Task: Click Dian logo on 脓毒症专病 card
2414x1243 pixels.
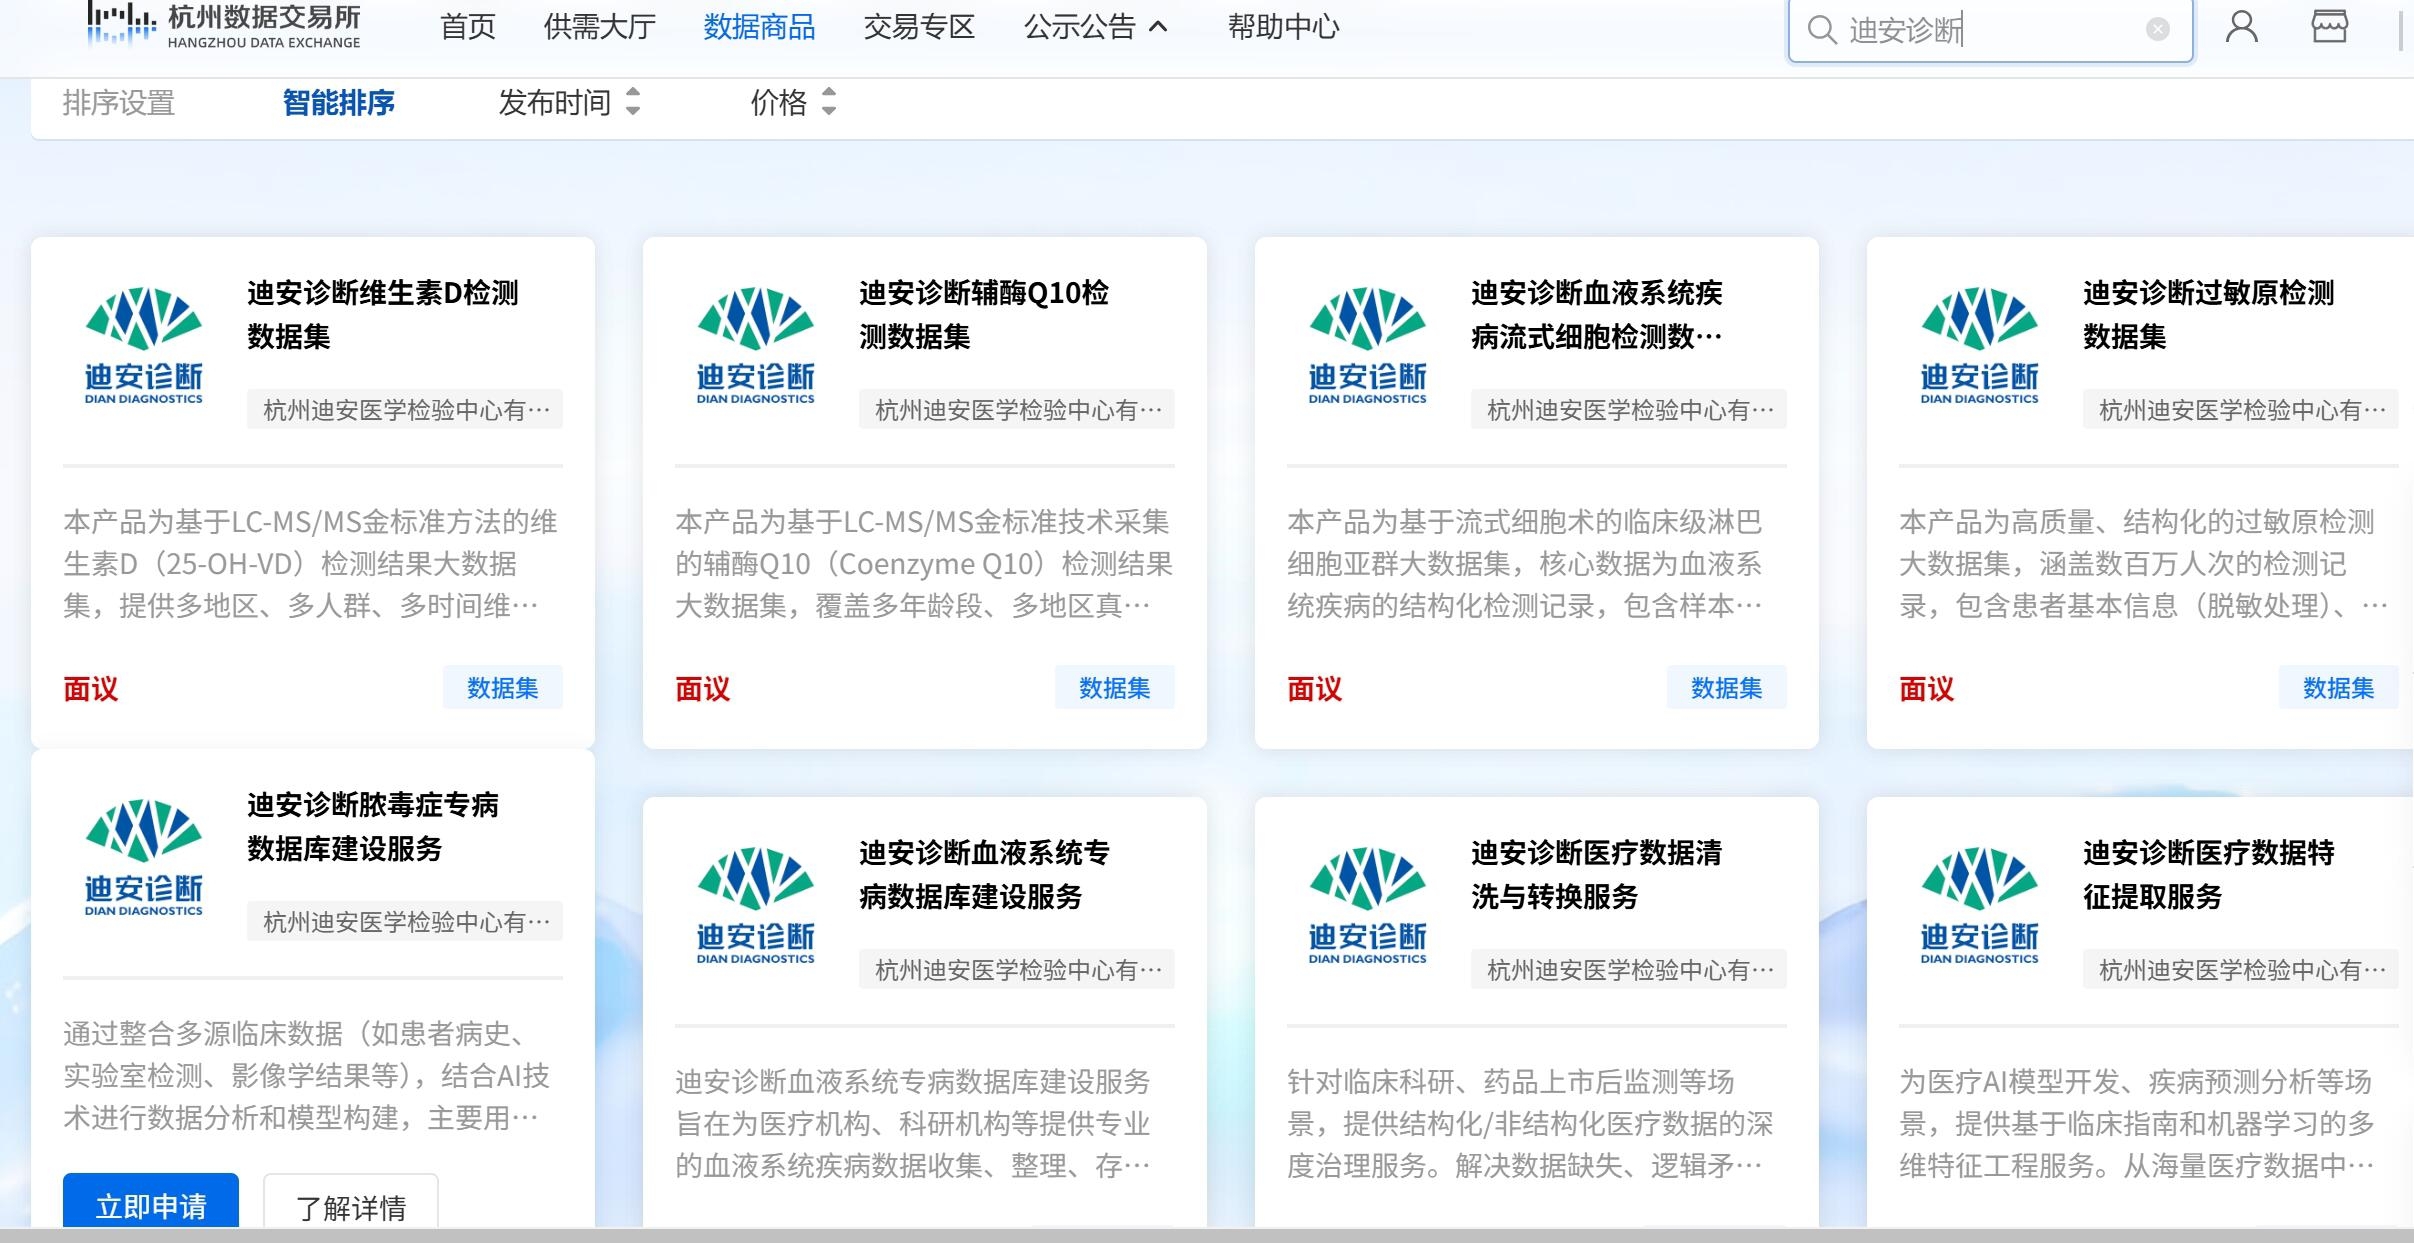Action: [x=144, y=857]
